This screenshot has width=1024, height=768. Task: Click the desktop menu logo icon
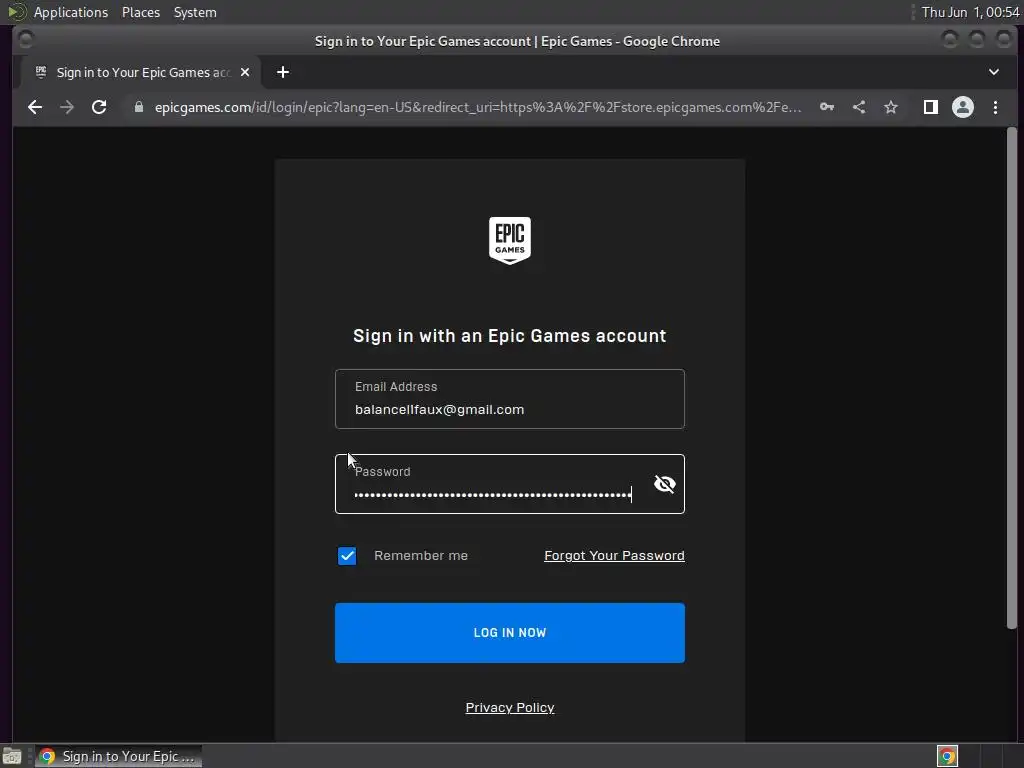click(x=16, y=12)
